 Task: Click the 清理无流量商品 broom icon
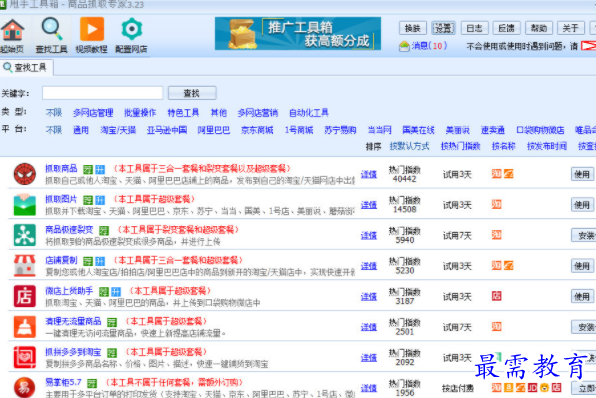[25, 327]
